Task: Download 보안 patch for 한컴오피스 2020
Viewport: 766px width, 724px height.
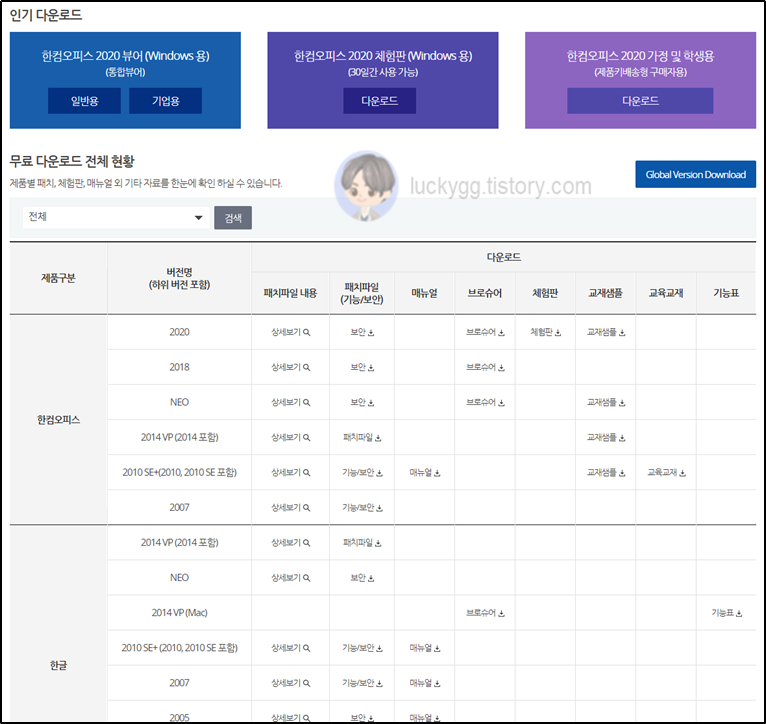Action: (x=362, y=332)
